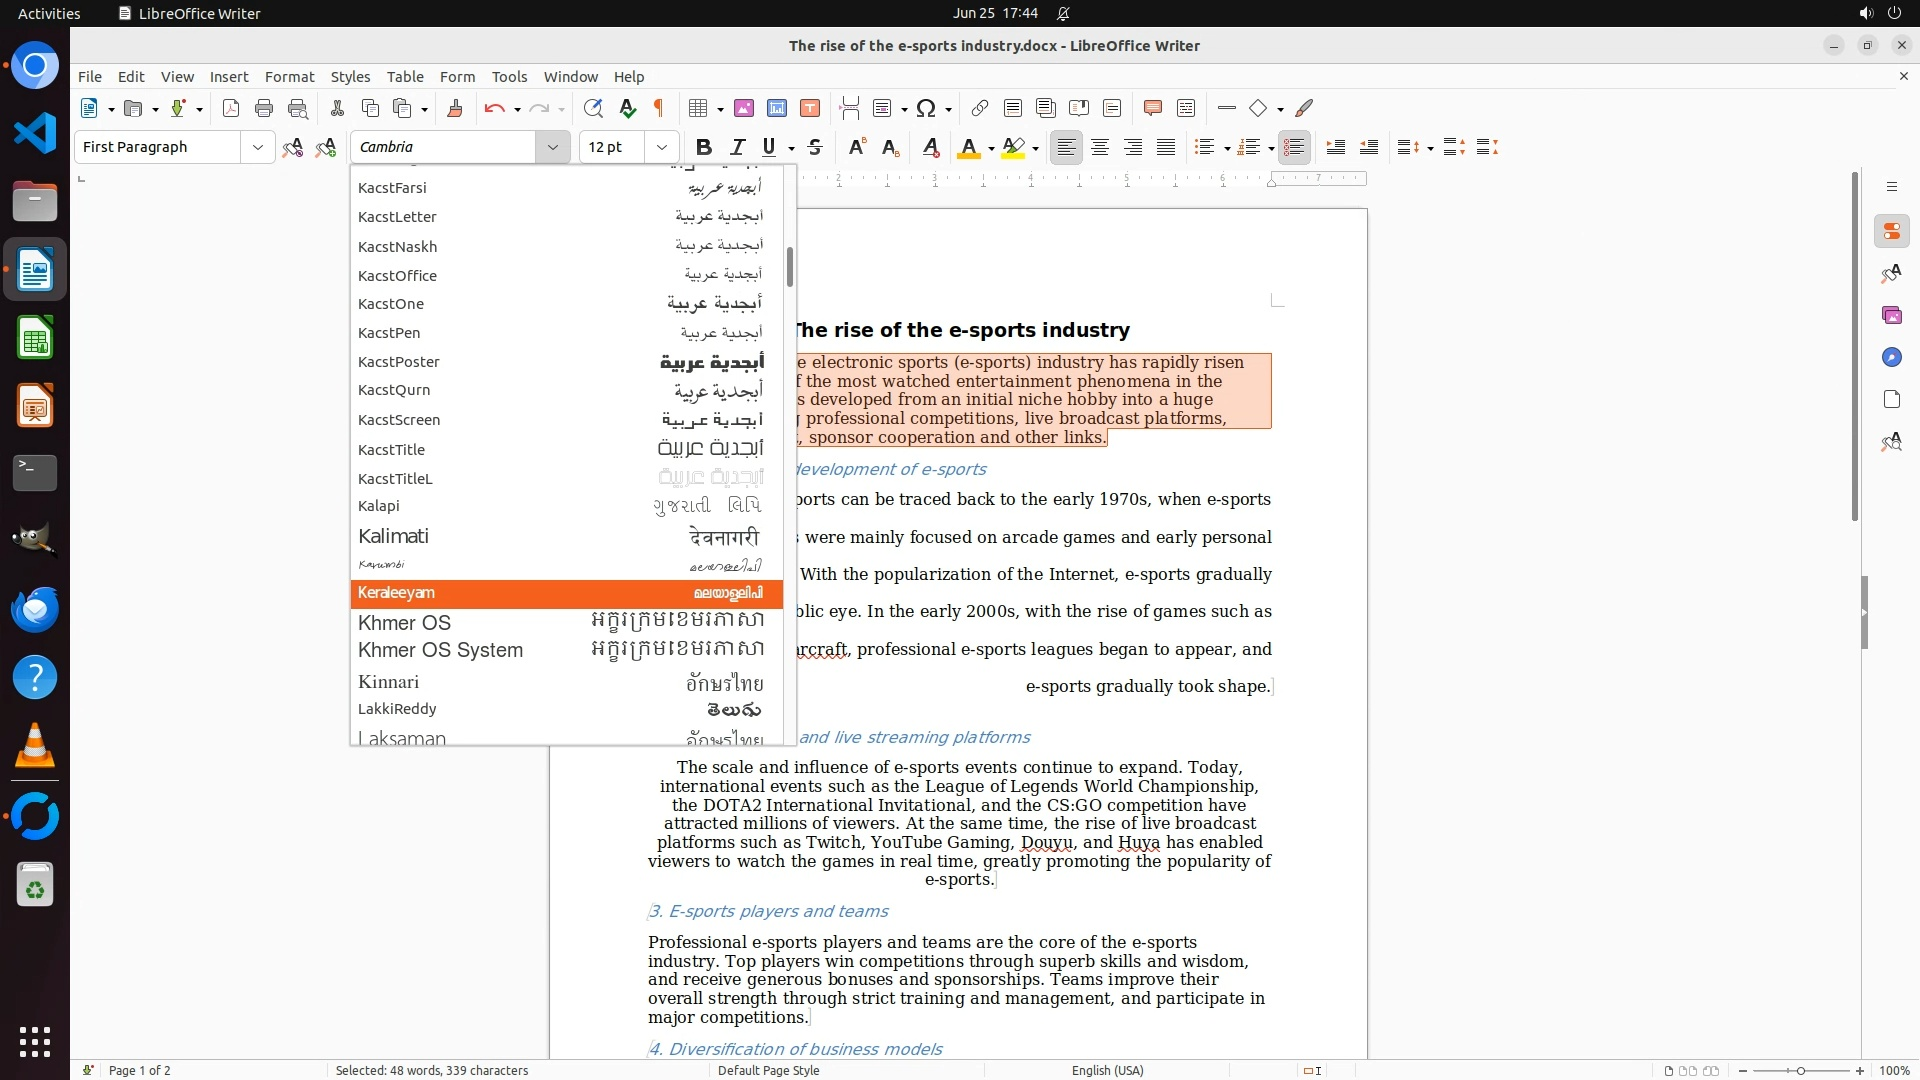Select Khmer OS System font entry
1920x1080 pixels.
click(440, 650)
